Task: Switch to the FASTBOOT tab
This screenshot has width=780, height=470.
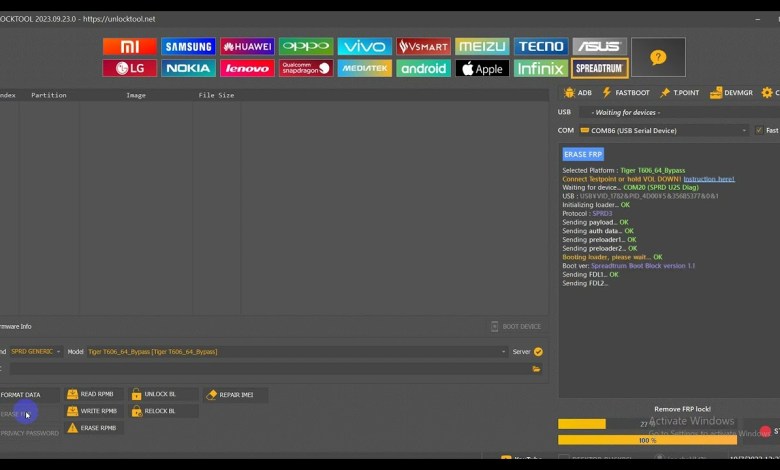Action: [626, 92]
